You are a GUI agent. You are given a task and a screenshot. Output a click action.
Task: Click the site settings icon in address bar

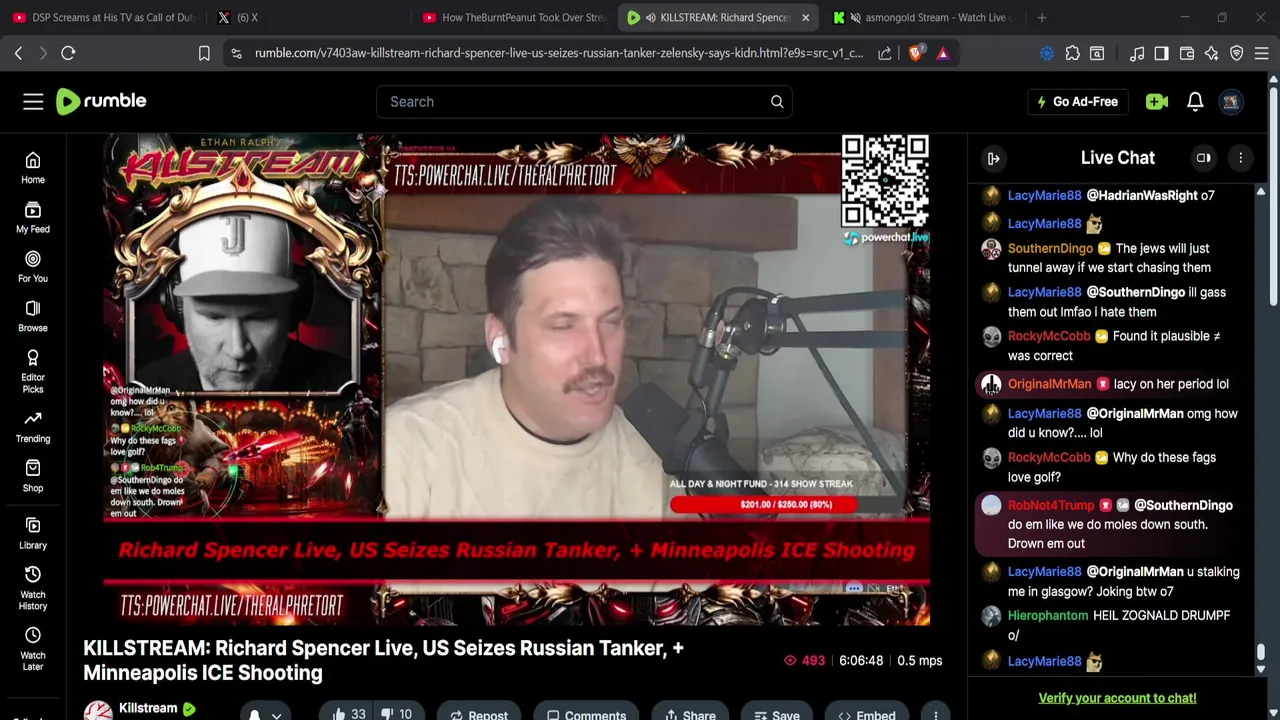(236, 53)
